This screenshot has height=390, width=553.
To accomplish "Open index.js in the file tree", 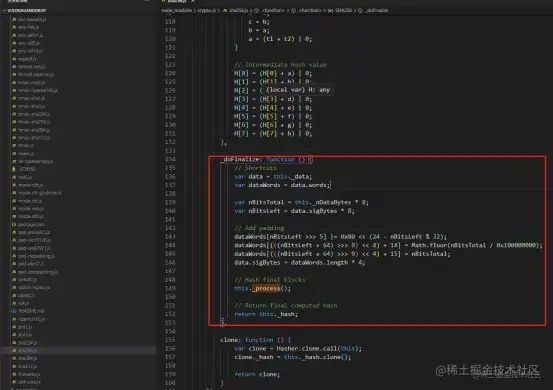I will coord(26,153).
